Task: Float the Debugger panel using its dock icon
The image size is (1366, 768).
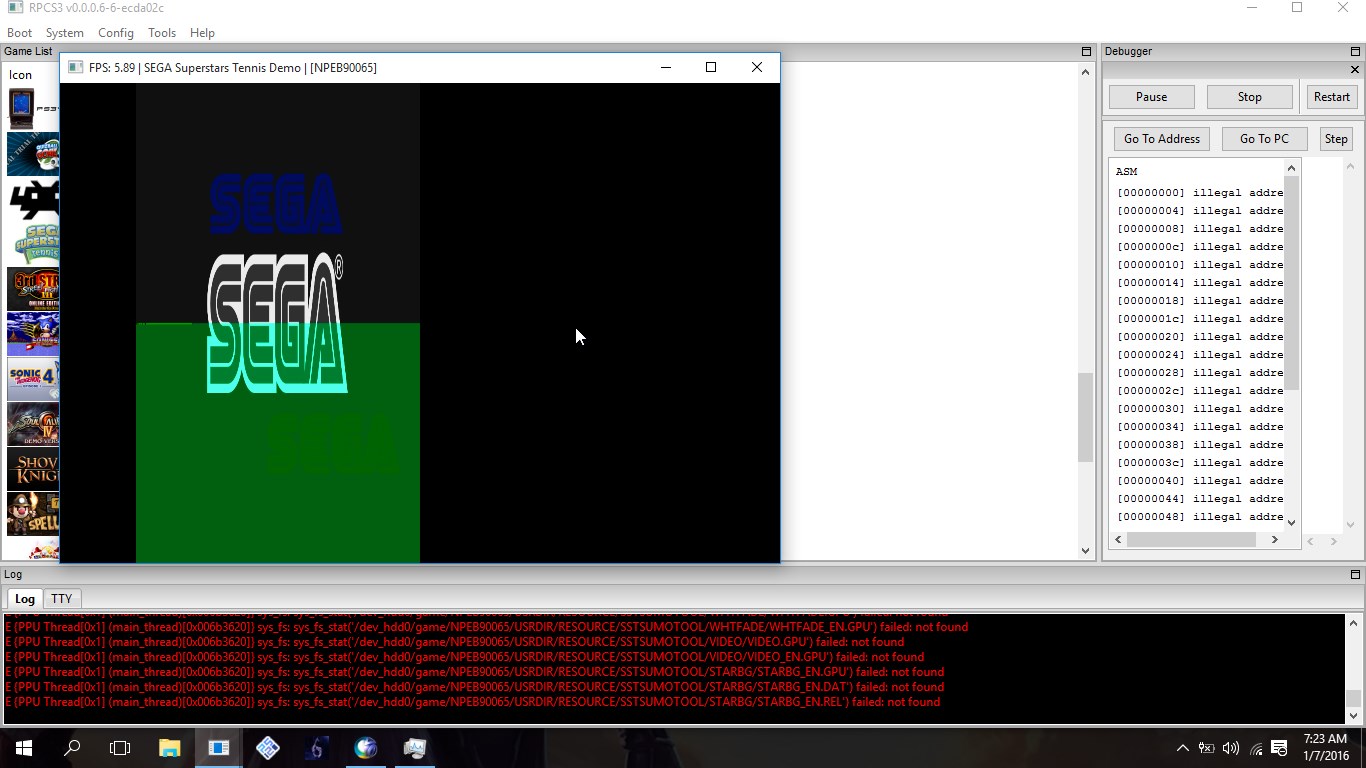Action: pyautogui.click(x=1355, y=51)
